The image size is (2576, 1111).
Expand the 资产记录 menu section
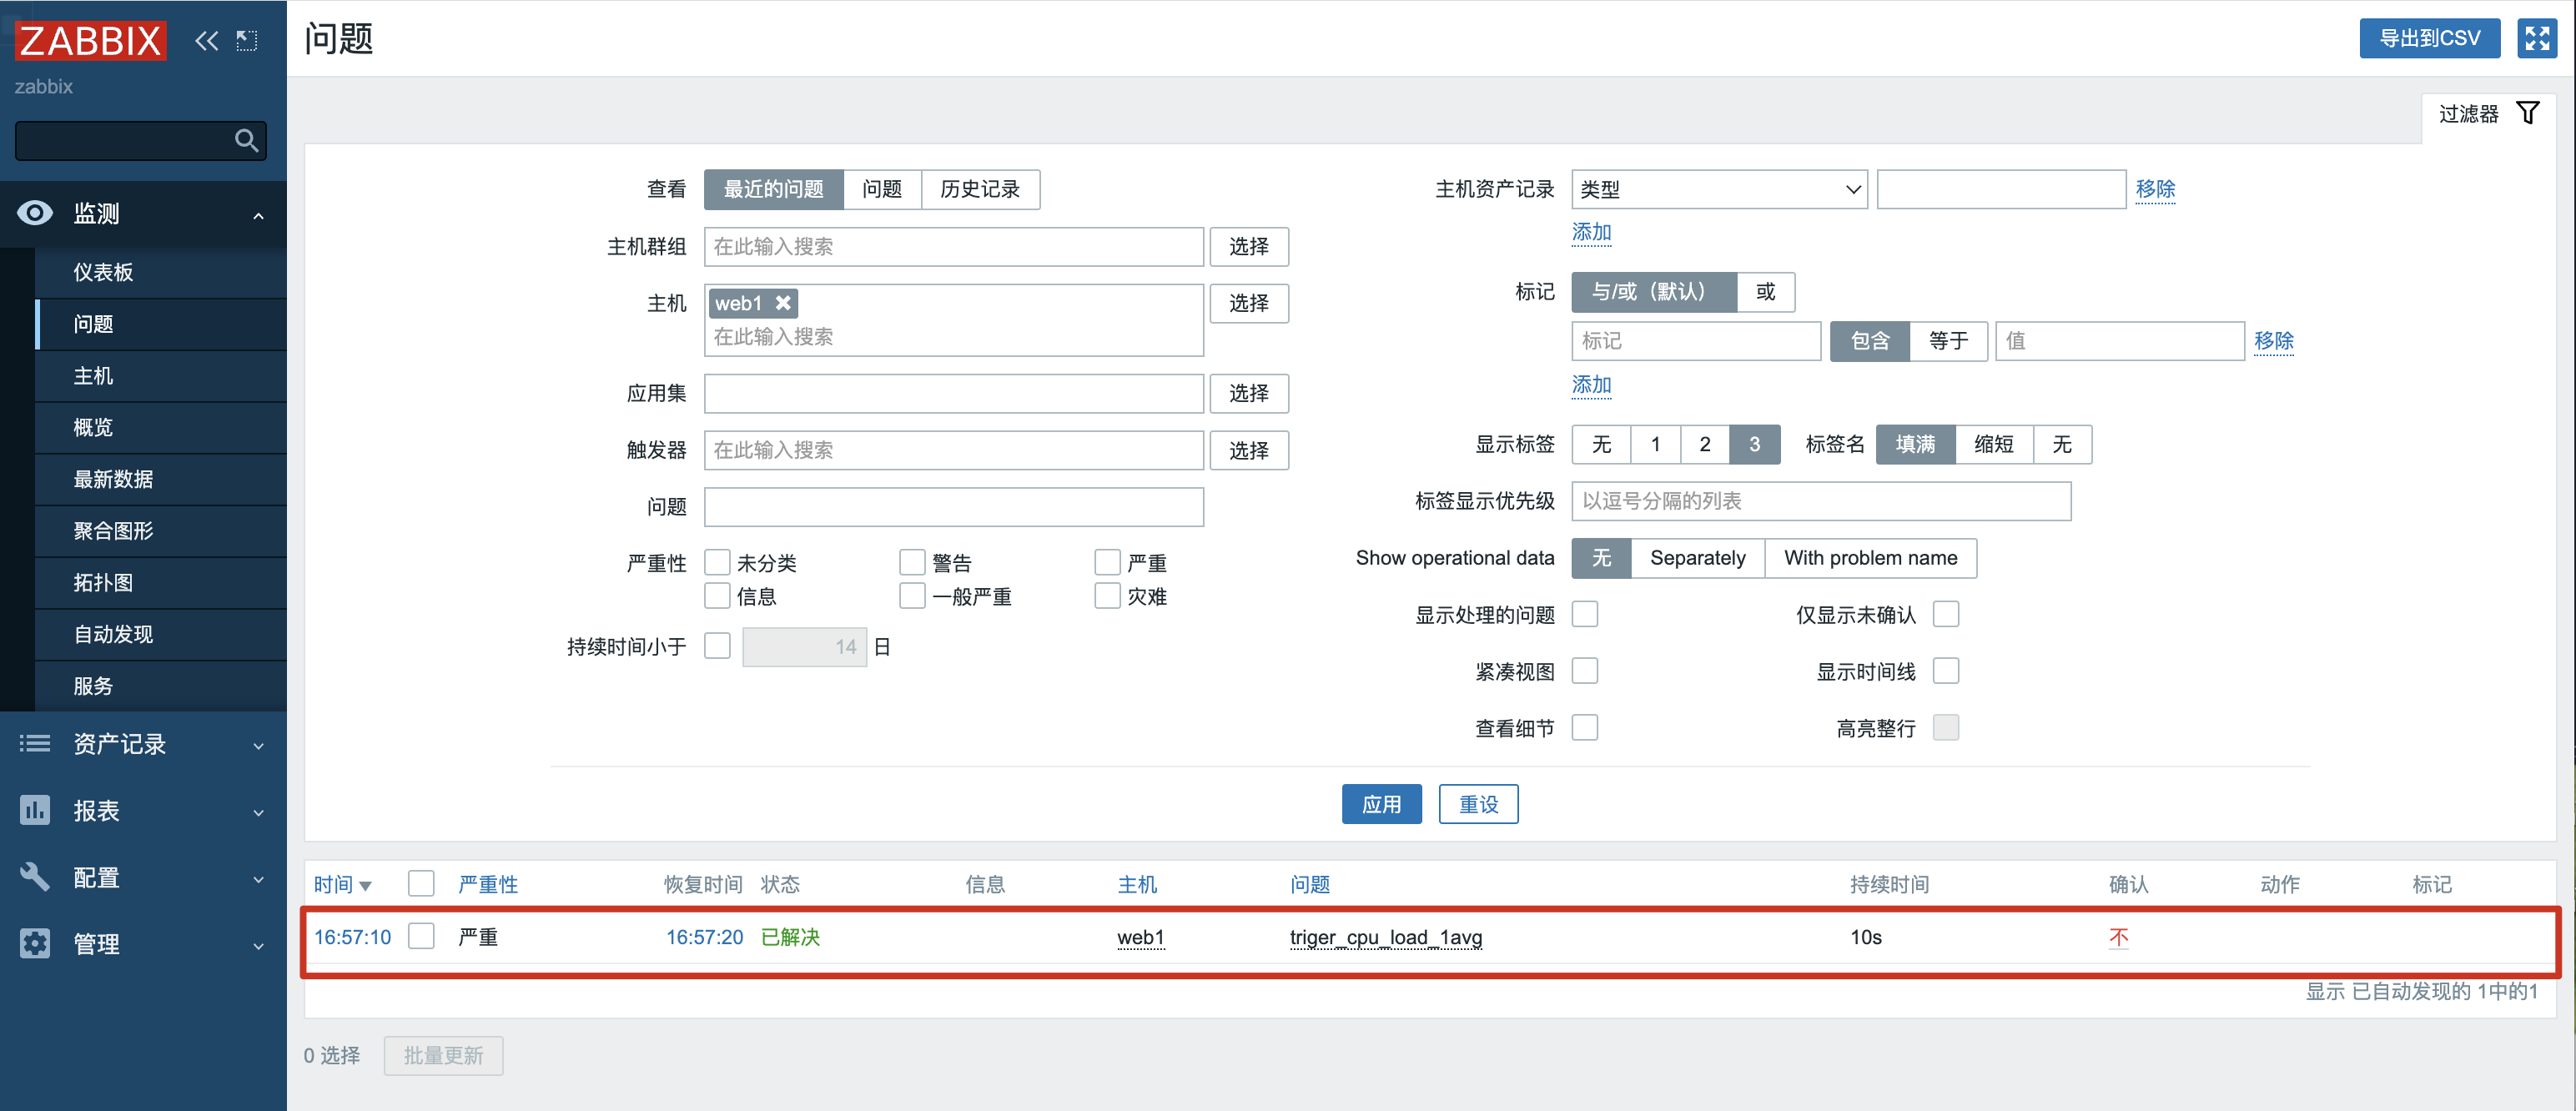[258, 745]
